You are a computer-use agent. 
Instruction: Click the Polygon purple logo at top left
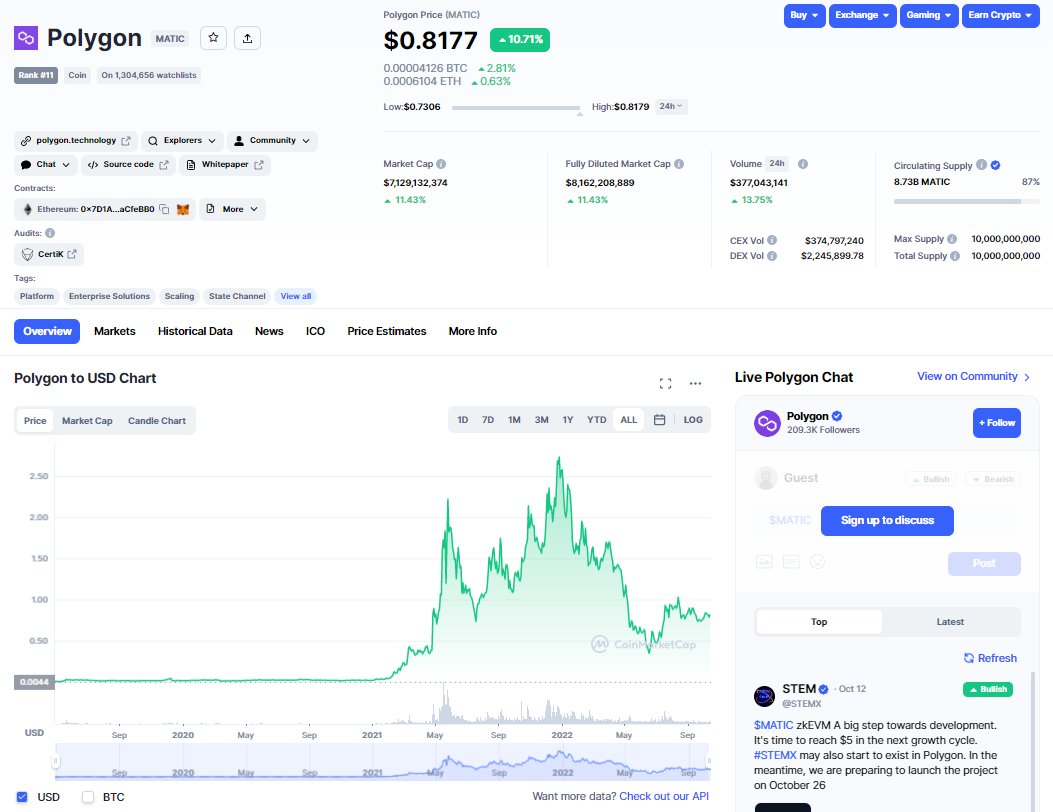coord(26,38)
